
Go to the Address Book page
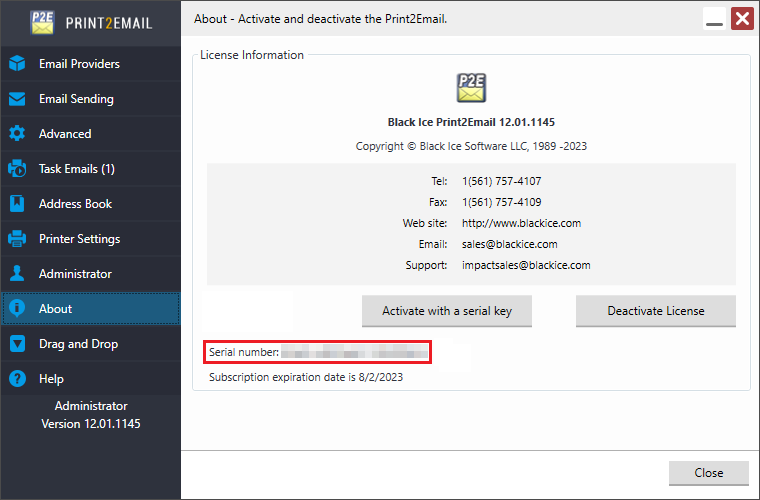75,204
